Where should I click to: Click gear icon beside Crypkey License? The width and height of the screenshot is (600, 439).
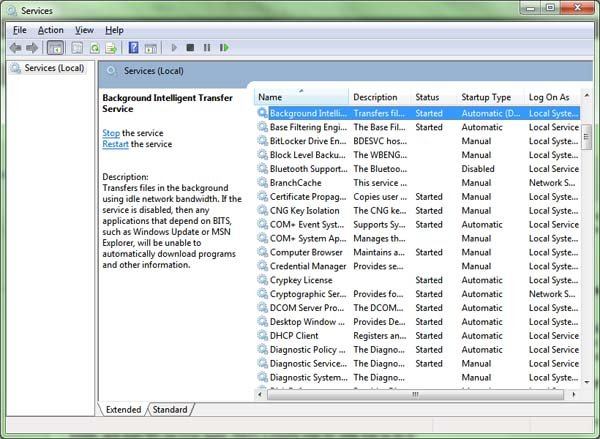262,280
